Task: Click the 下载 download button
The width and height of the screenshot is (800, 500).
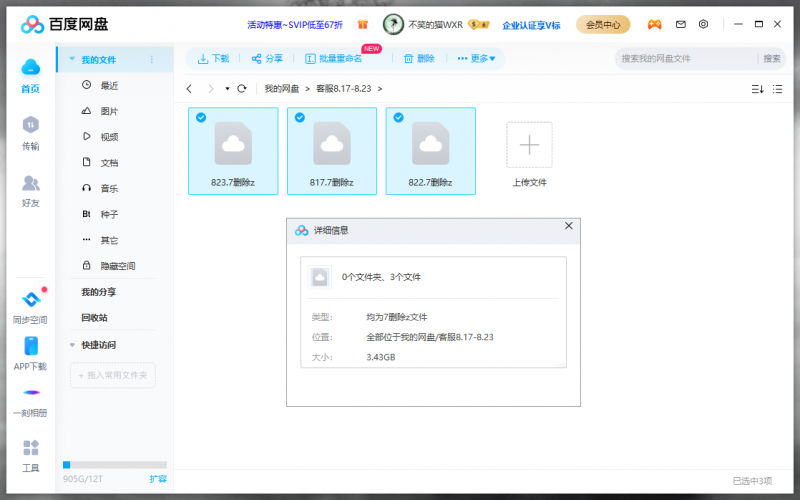Action: 213,59
